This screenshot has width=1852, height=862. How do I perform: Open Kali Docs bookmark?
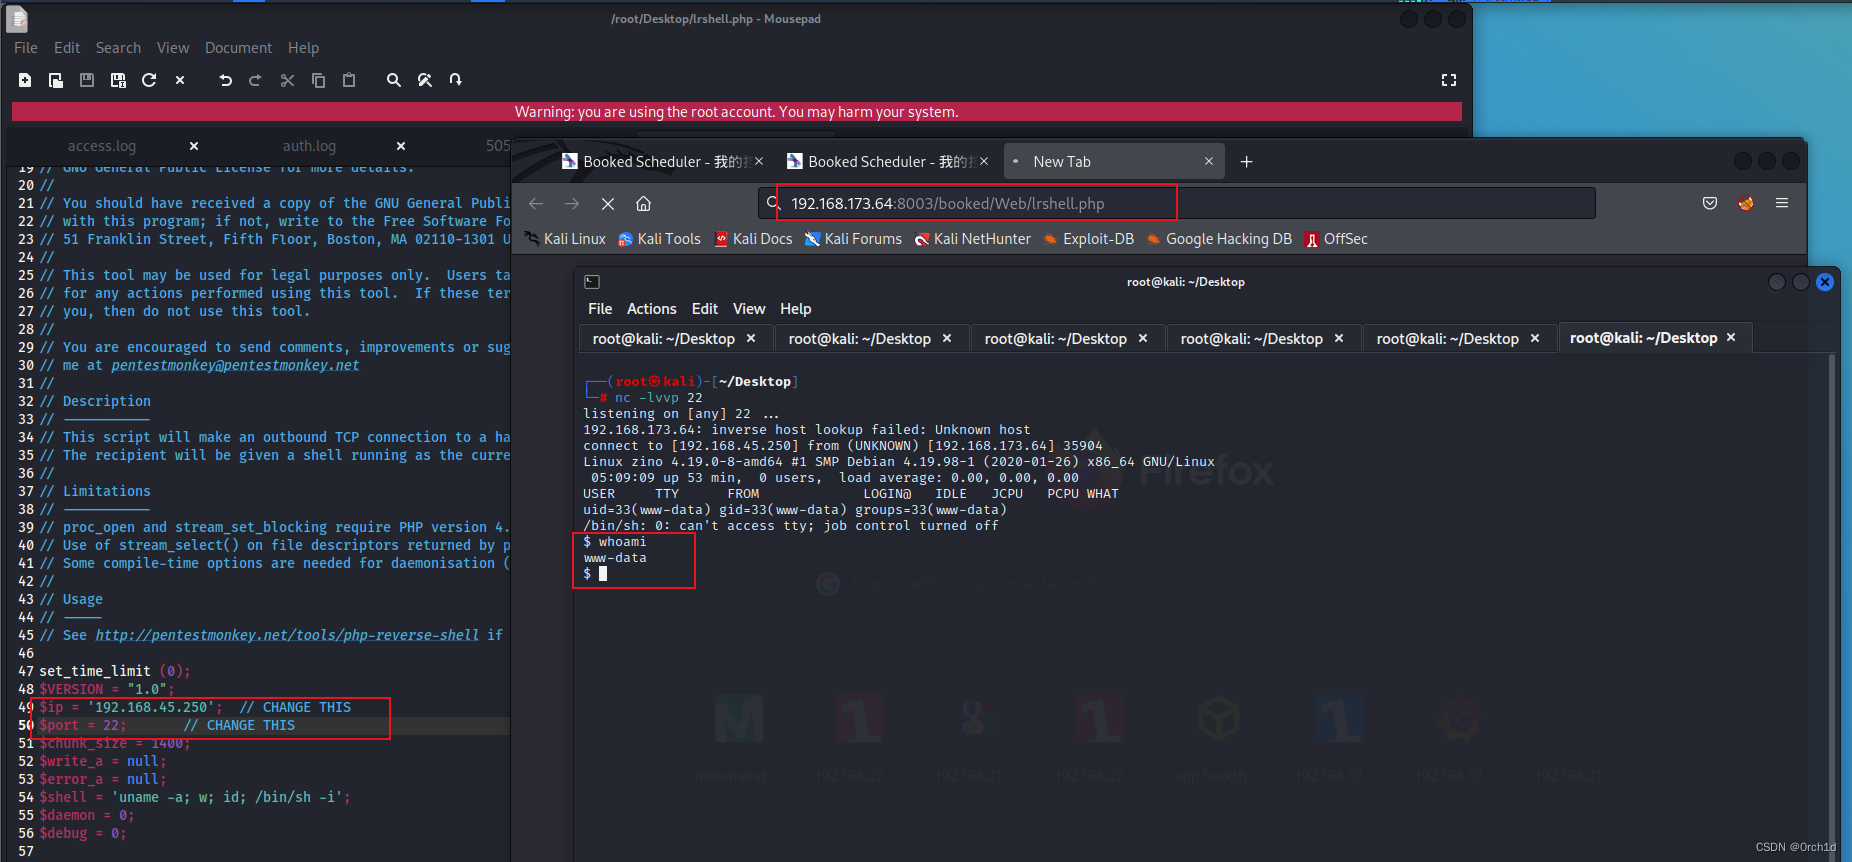tap(753, 239)
